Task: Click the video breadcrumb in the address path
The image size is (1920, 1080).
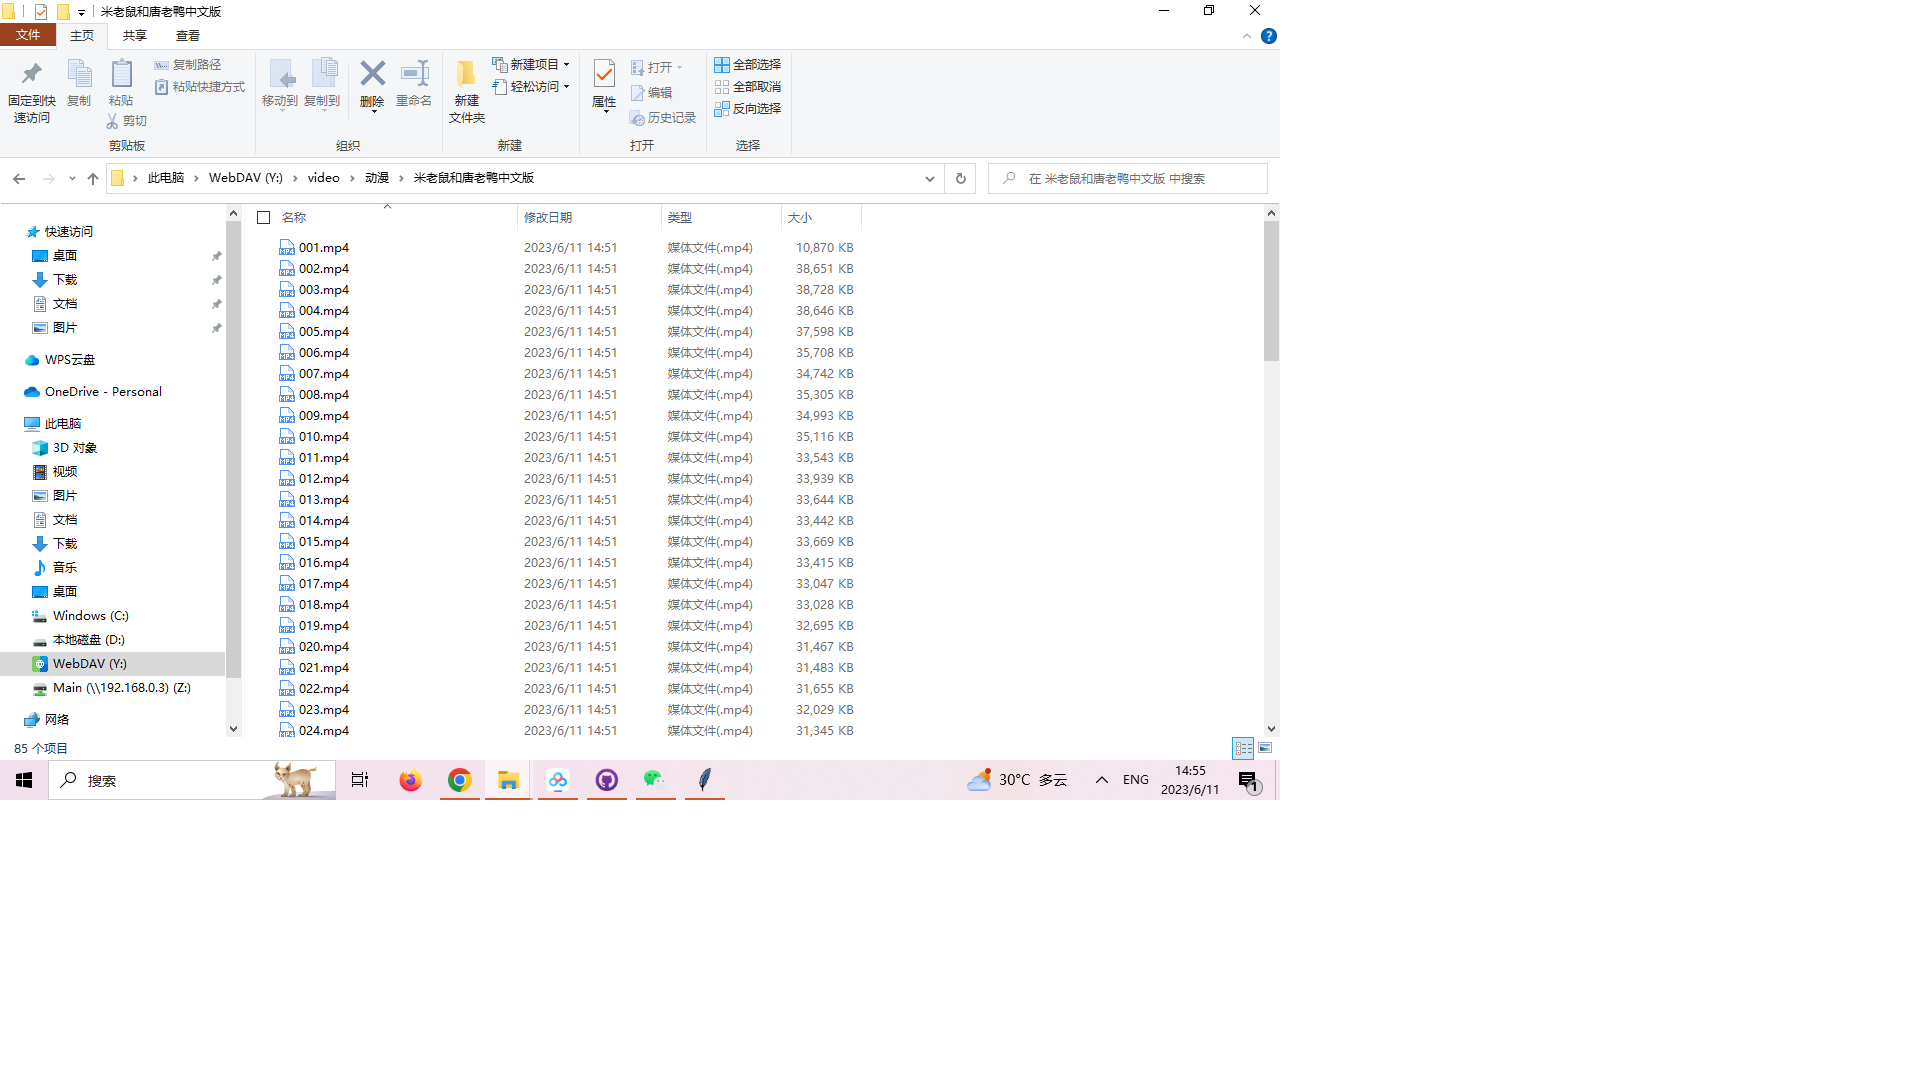Action: pyautogui.click(x=323, y=178)
